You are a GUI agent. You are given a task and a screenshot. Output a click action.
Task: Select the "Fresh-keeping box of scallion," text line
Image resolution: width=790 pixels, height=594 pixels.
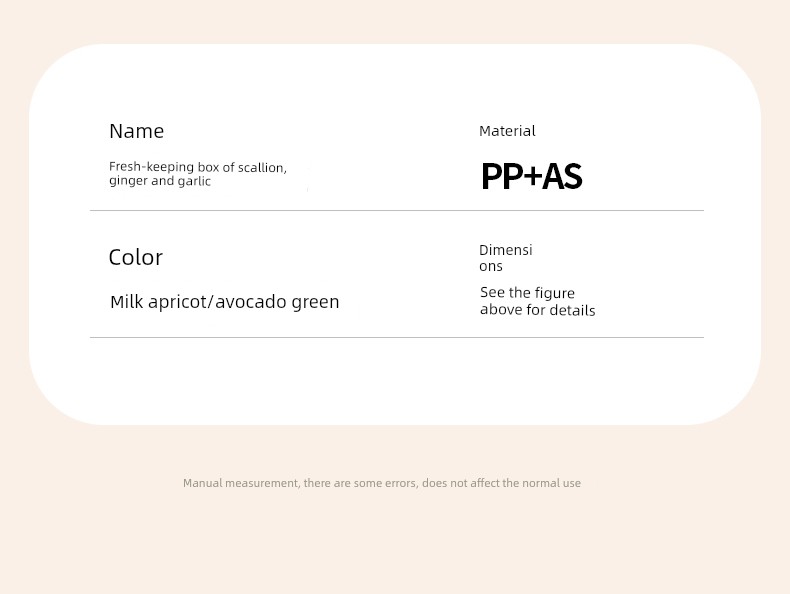pos(198,167)
